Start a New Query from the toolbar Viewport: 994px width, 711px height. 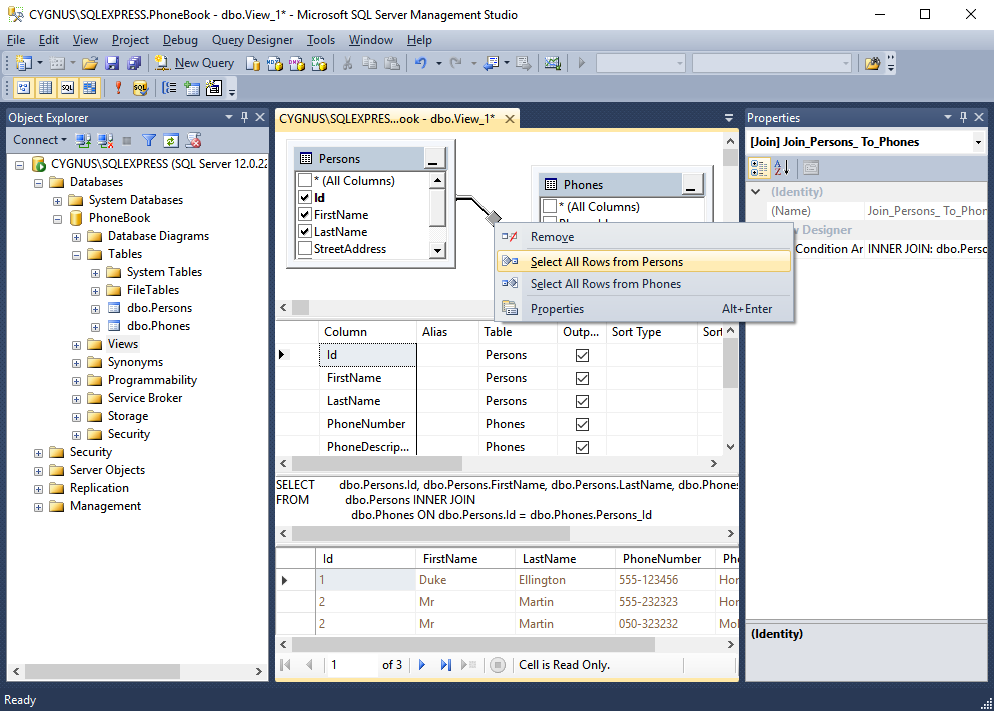(195, 63)
